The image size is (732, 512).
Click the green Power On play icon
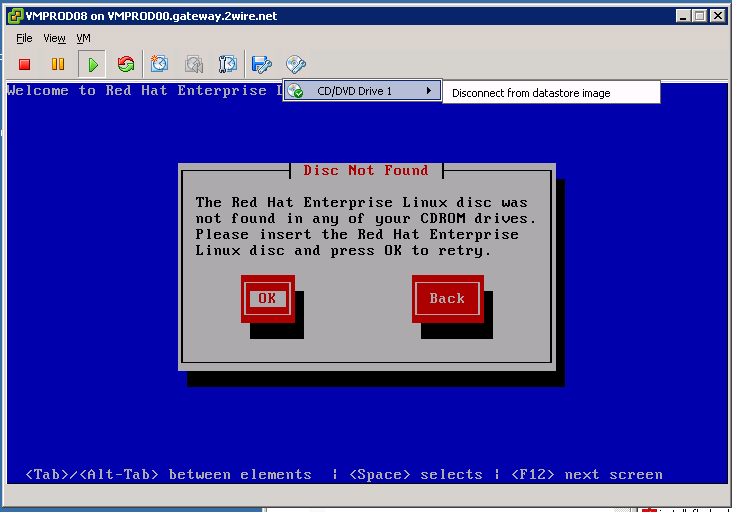pos(92,64)
